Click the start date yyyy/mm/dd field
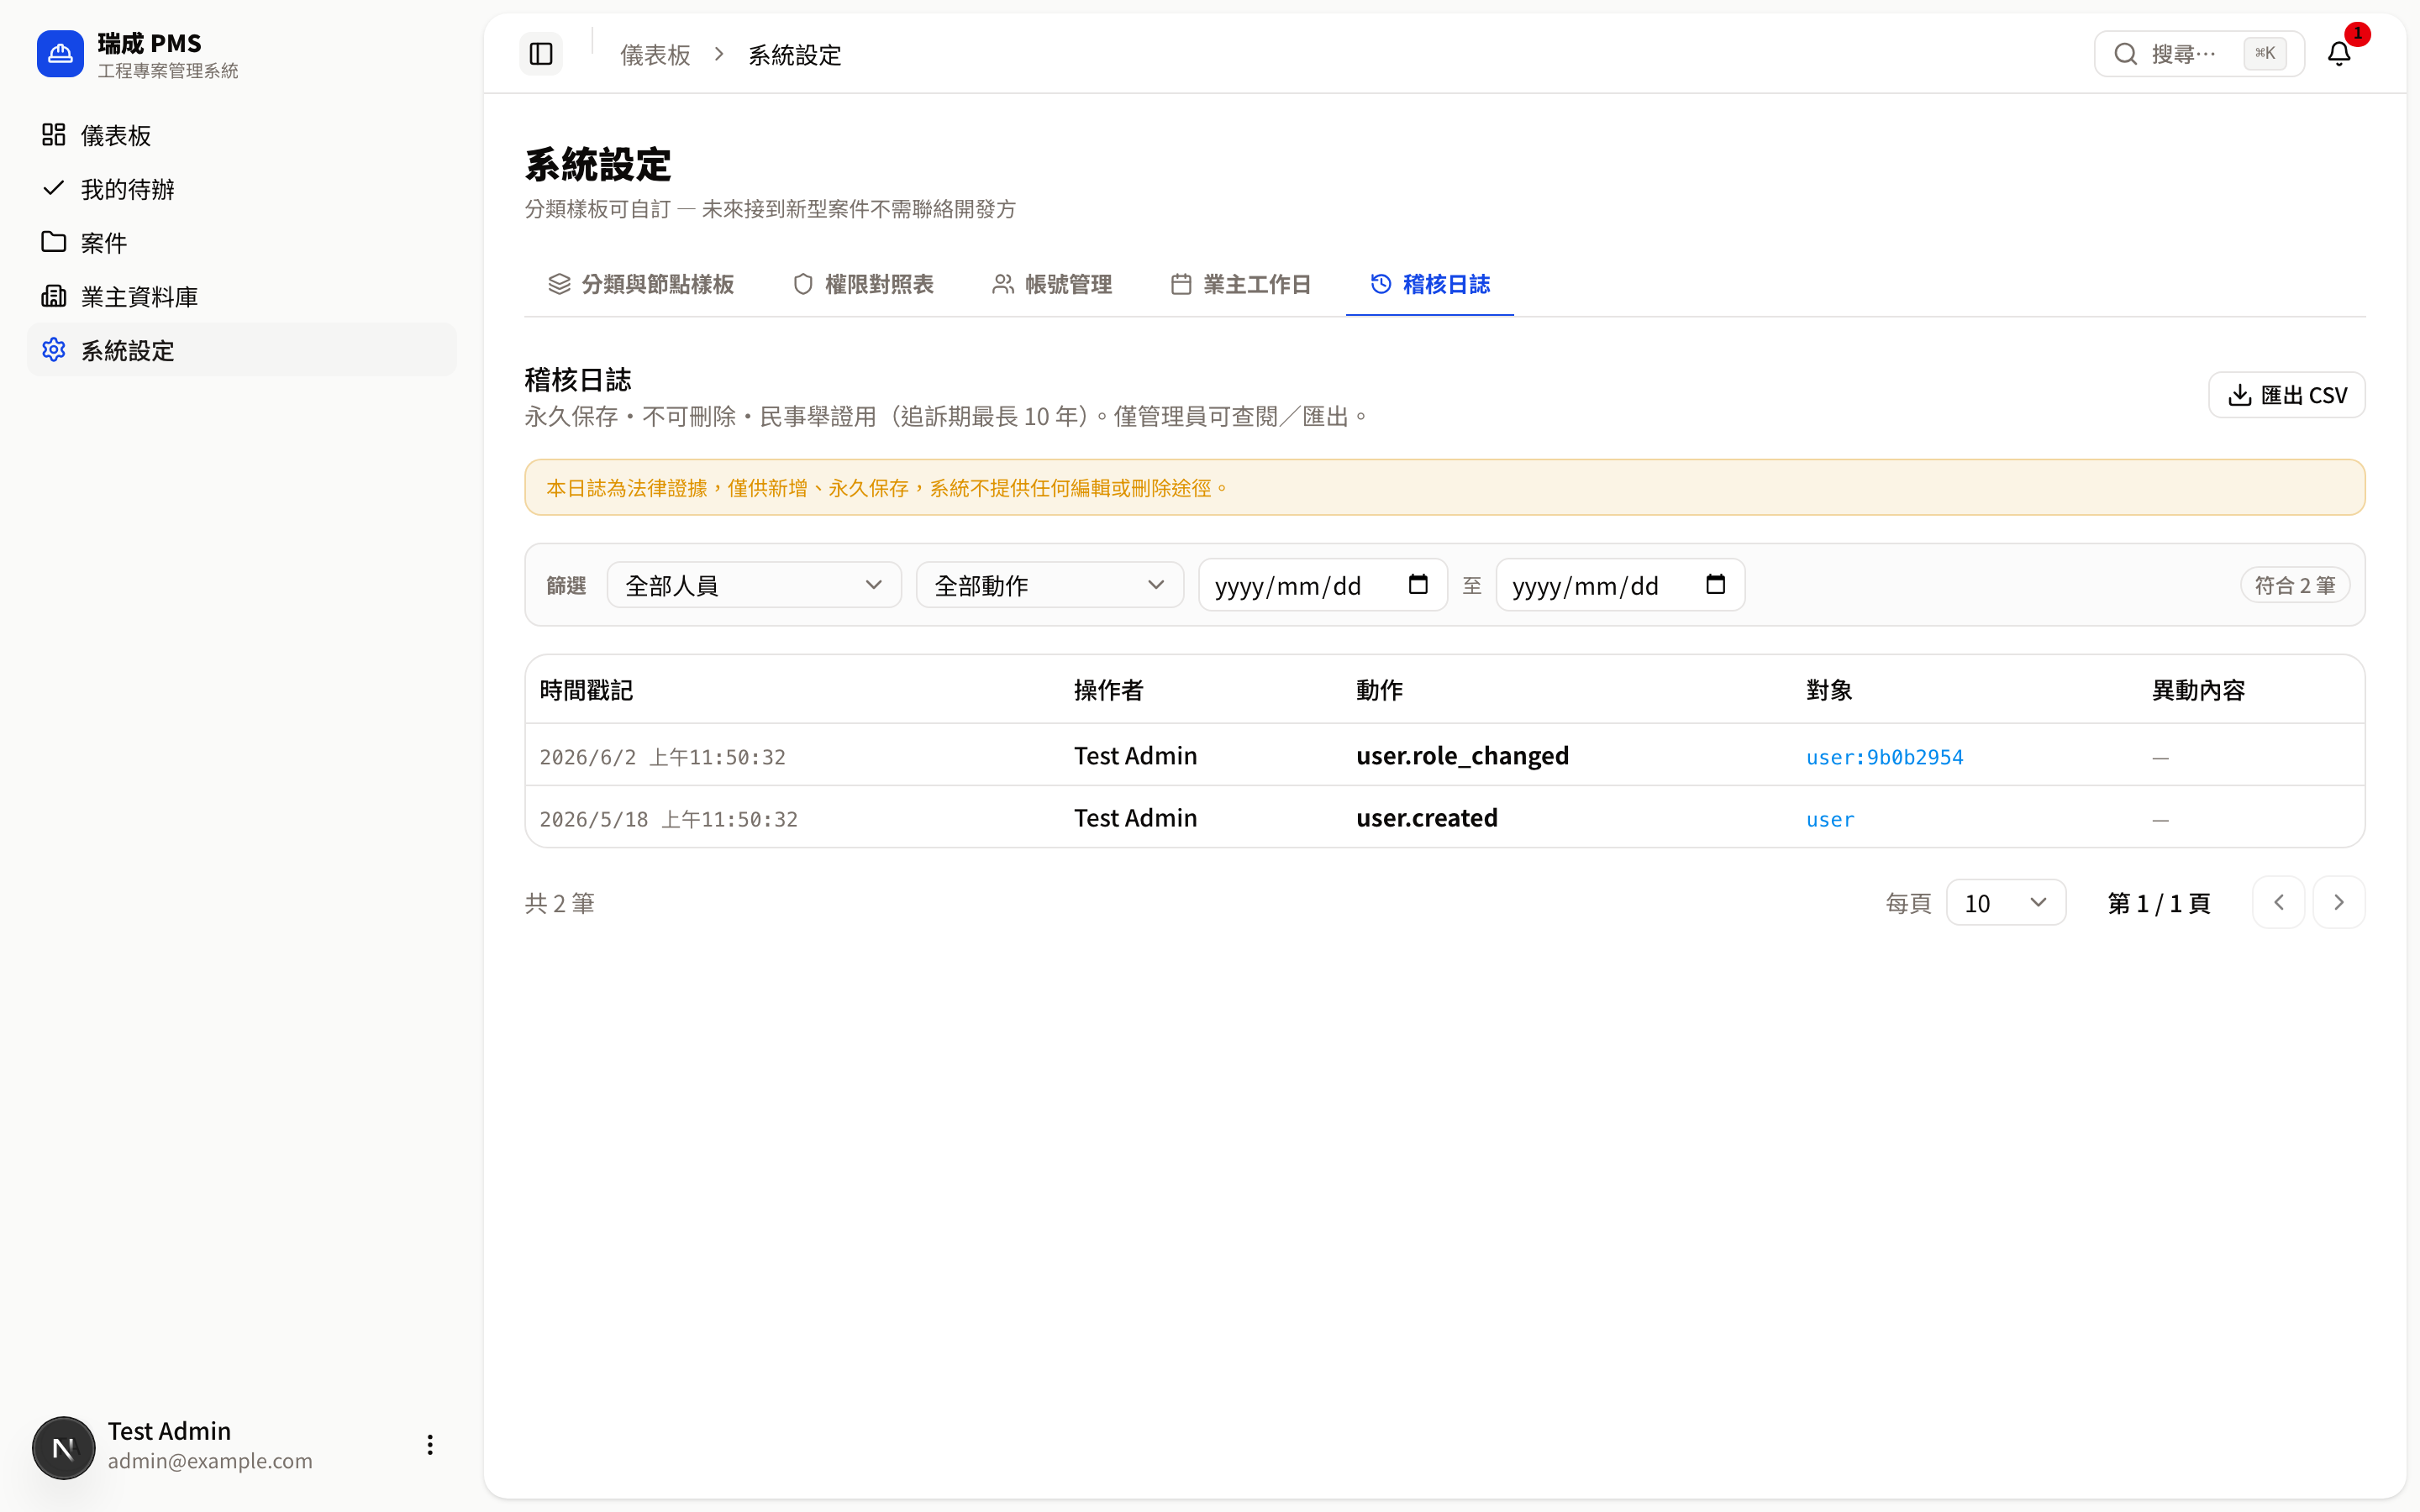 coord(1322,585)
